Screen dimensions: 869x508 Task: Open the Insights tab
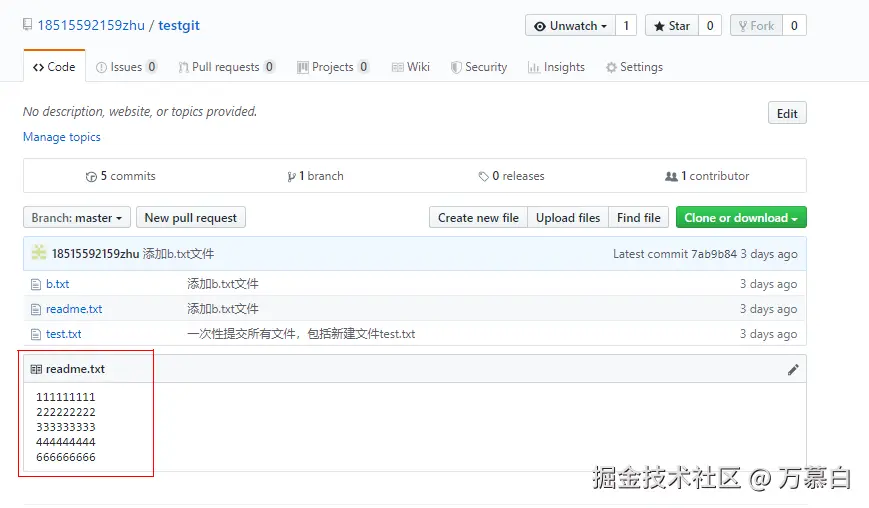point(556,67)
